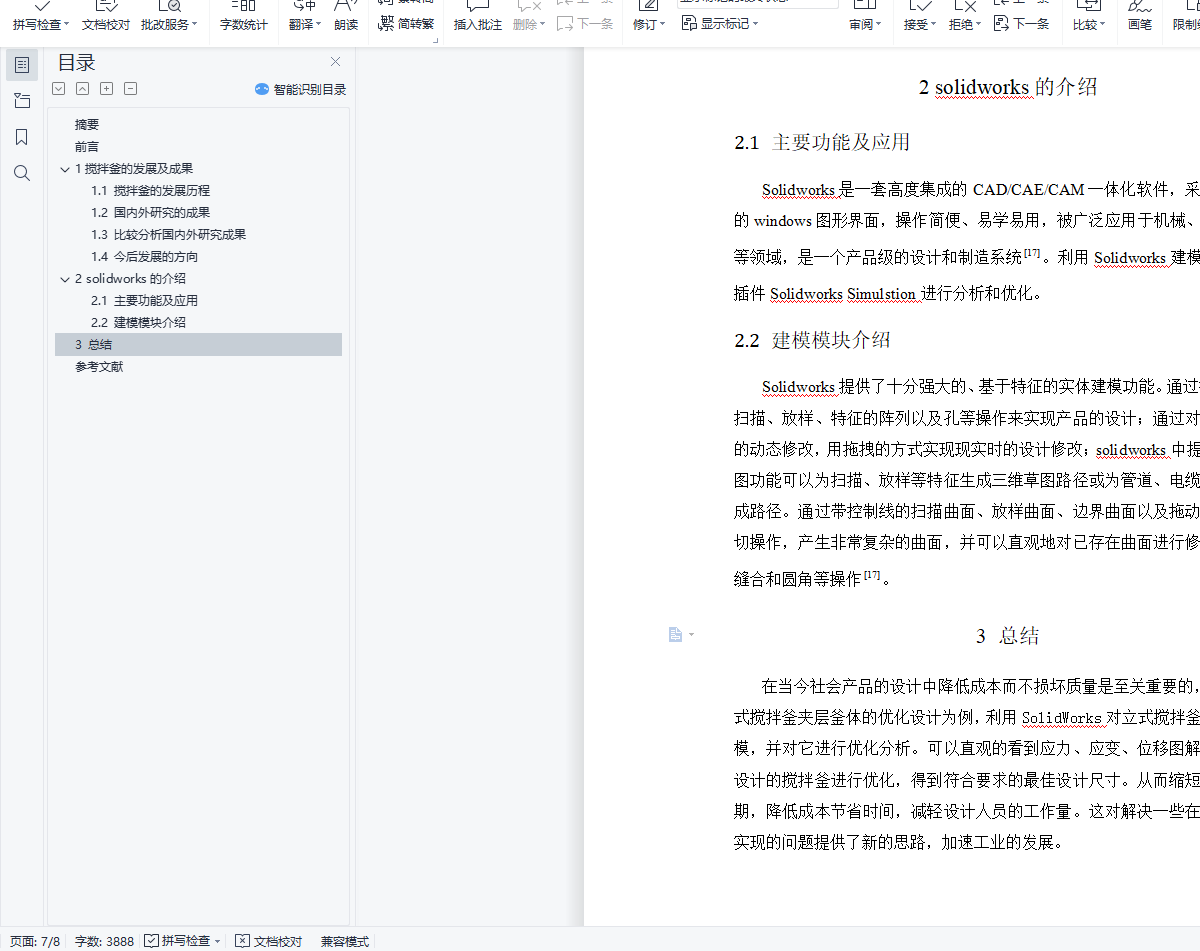Open the bookmark pane in the sidebar
Viewport: 1200px width, 951px height.
pos(22,137)
